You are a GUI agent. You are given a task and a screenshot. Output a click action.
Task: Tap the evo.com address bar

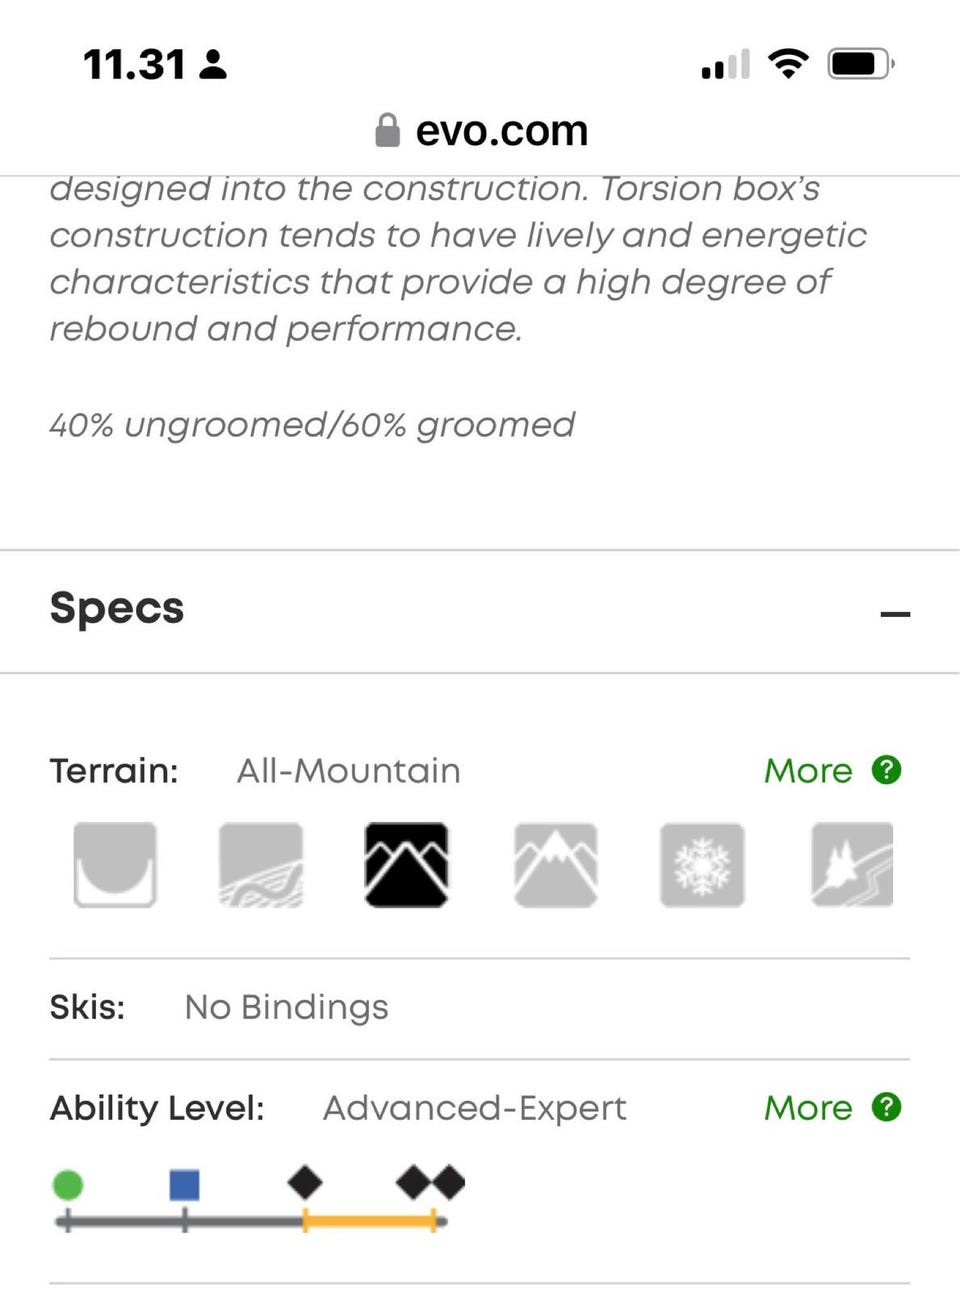(500, 131)
